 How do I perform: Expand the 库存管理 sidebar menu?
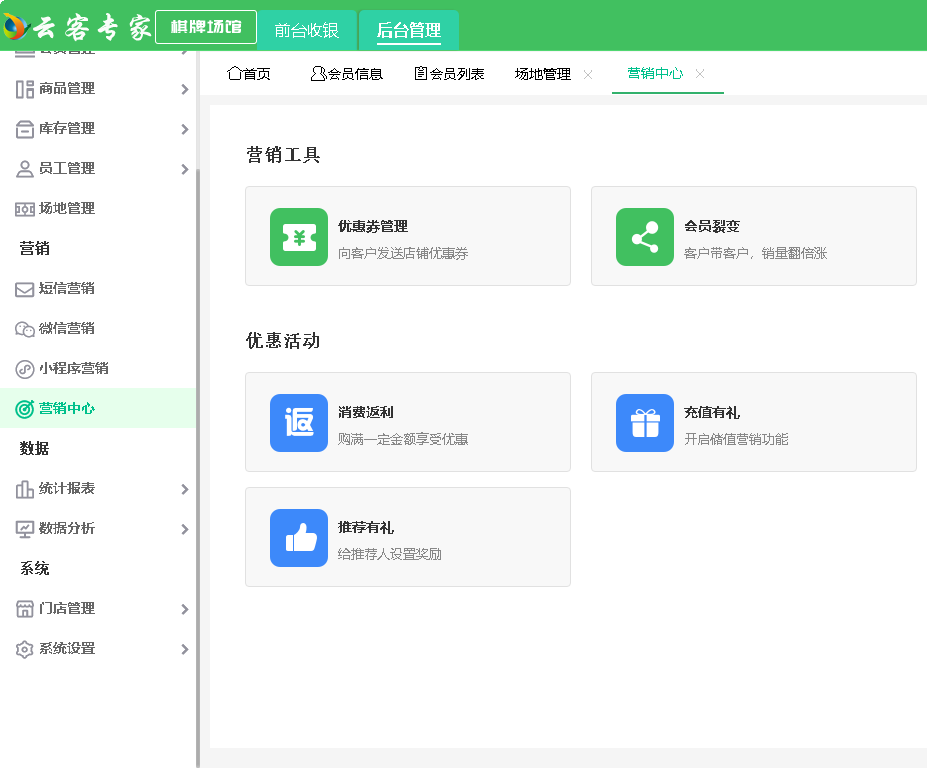(184, 129)
